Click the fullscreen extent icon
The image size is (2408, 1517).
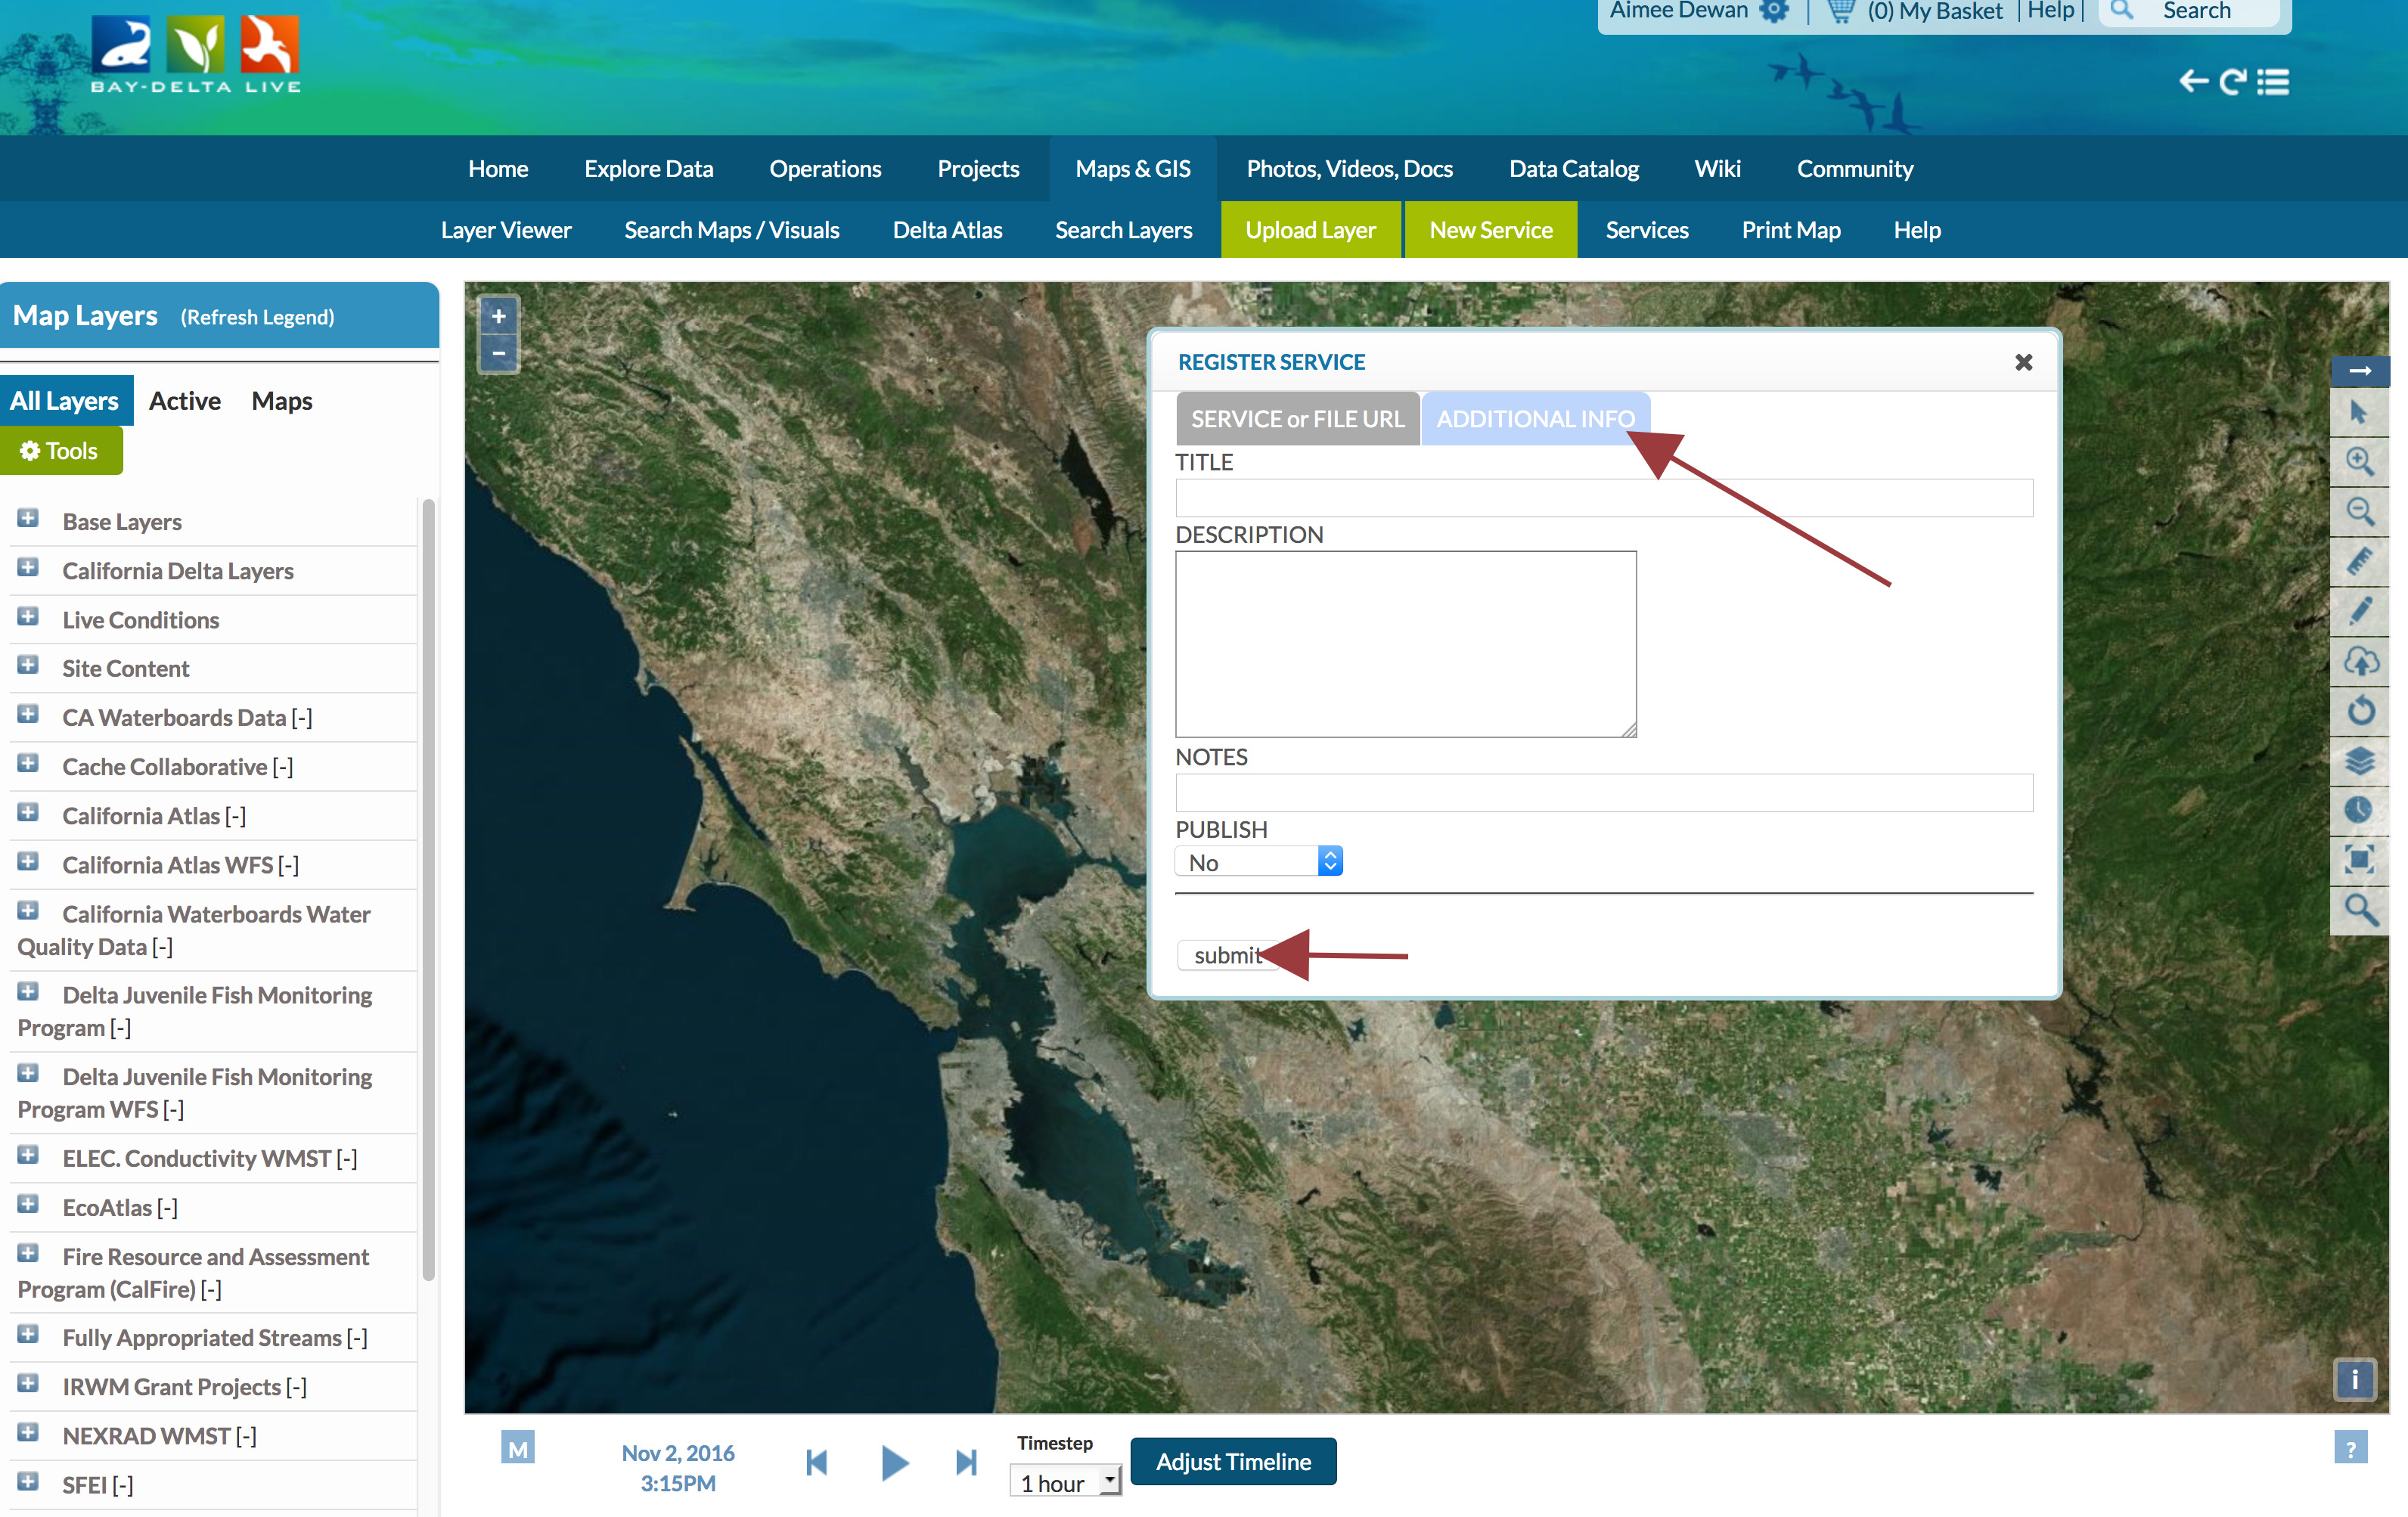(x=2359, y=859)
